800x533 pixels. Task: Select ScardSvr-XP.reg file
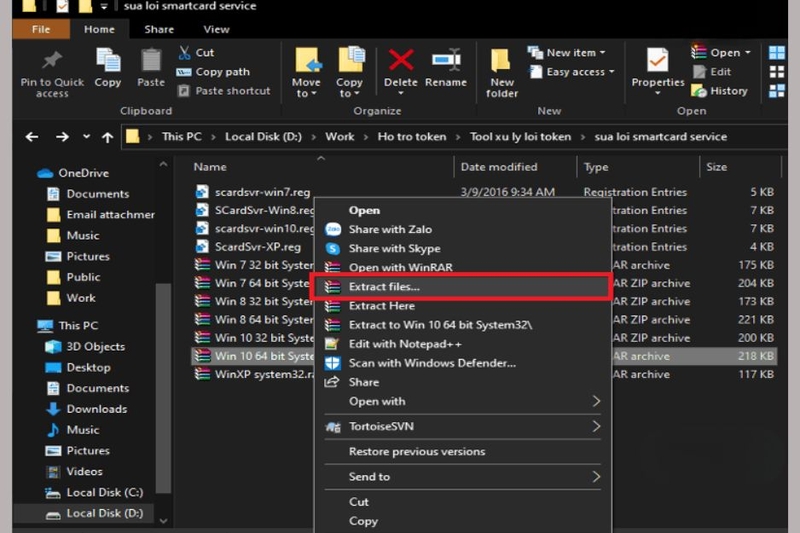pos(248,247)
